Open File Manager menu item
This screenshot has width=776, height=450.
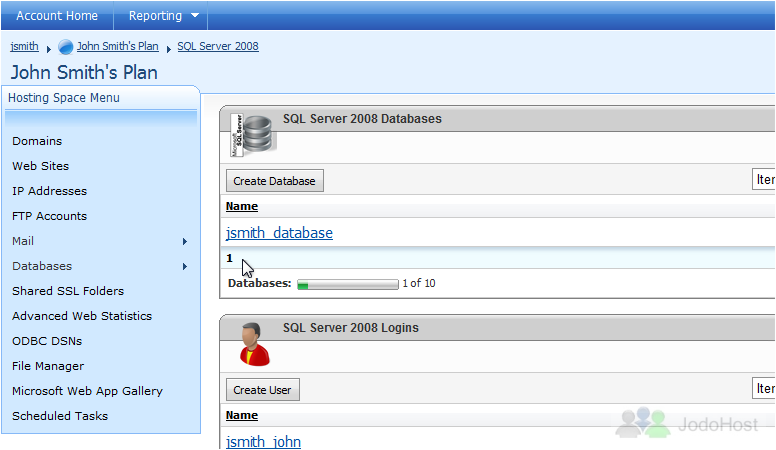(x=48, y=366)
